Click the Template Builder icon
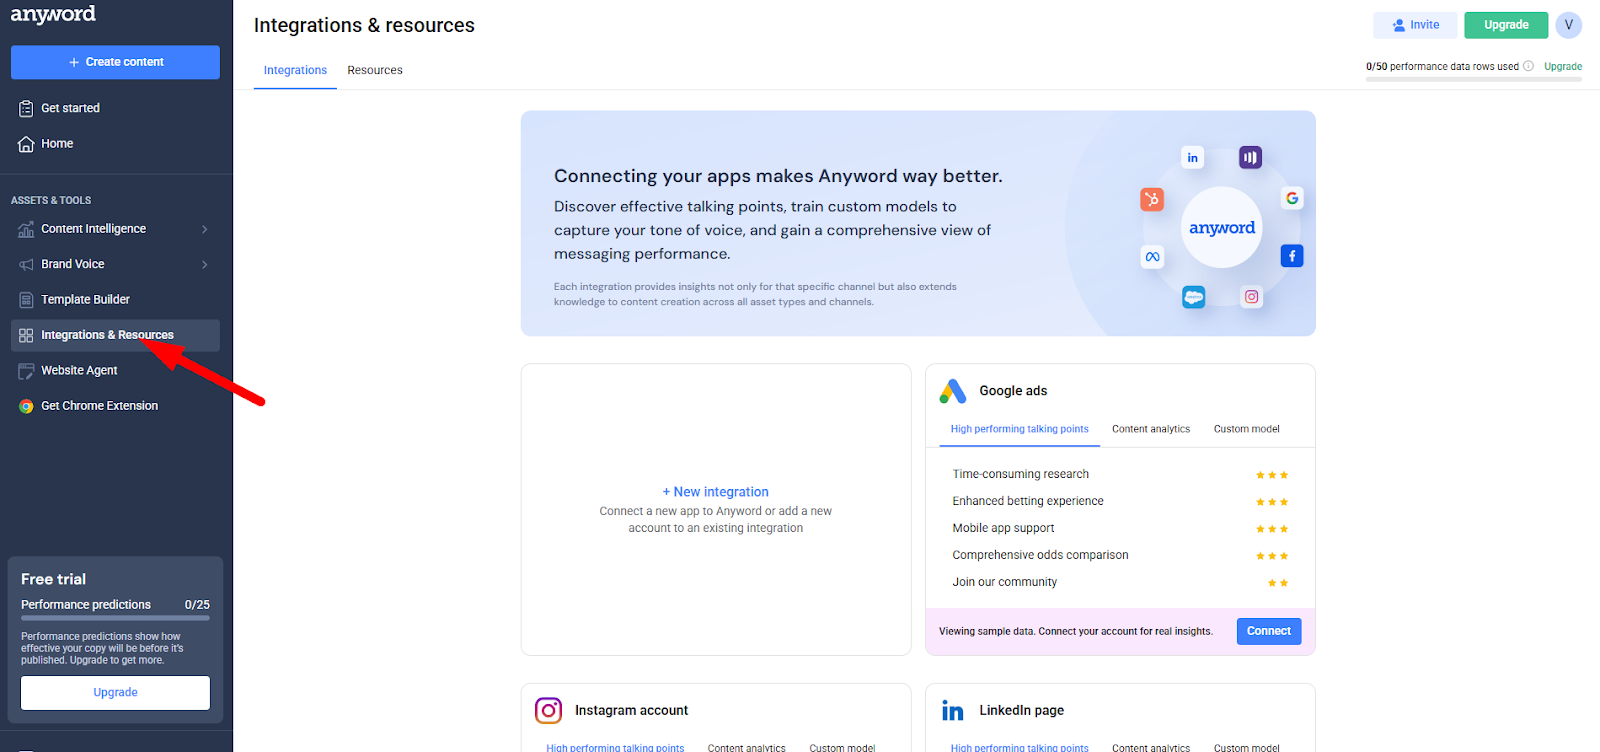Viewport: 1600px width, 752px height. click(26, 300)
